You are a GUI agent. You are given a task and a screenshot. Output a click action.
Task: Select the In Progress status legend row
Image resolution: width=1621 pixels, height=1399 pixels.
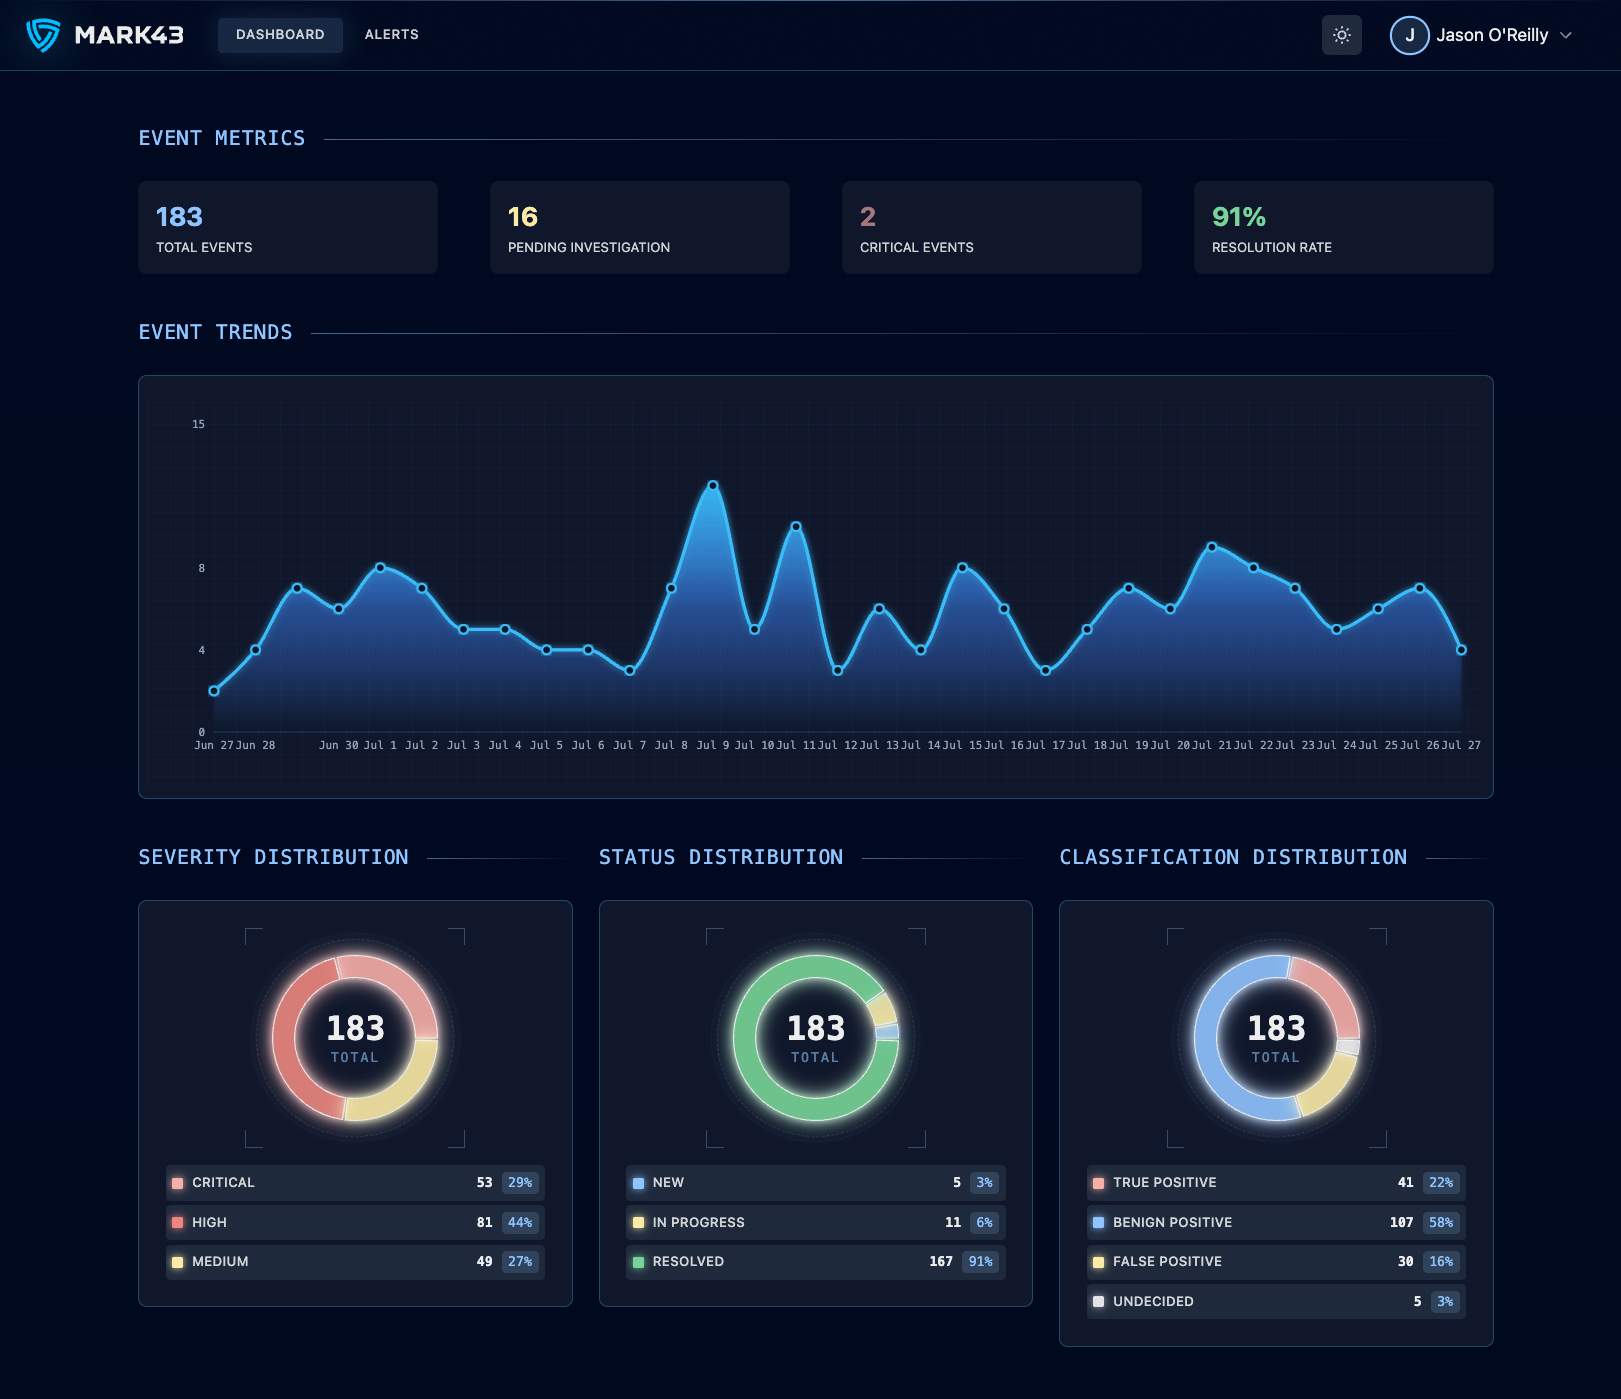[x=815, y=1222]
